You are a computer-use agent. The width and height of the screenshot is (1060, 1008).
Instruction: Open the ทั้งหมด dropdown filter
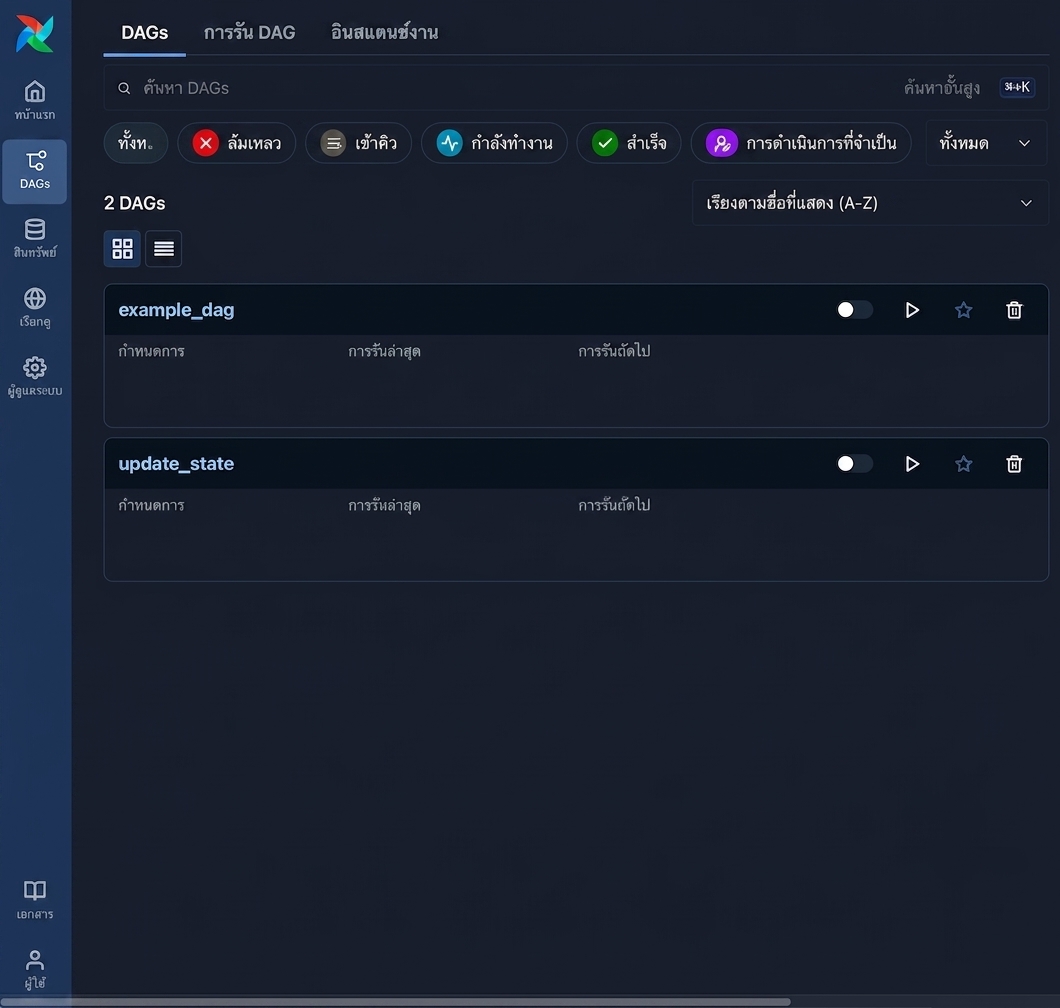click(x=986, y=143)
